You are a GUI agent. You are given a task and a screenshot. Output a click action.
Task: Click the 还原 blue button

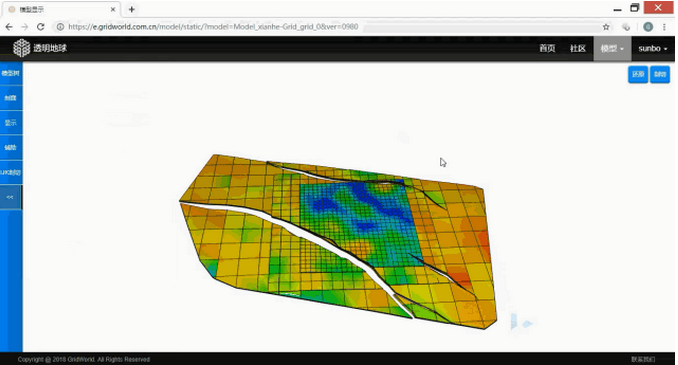(x=638, y=74)
